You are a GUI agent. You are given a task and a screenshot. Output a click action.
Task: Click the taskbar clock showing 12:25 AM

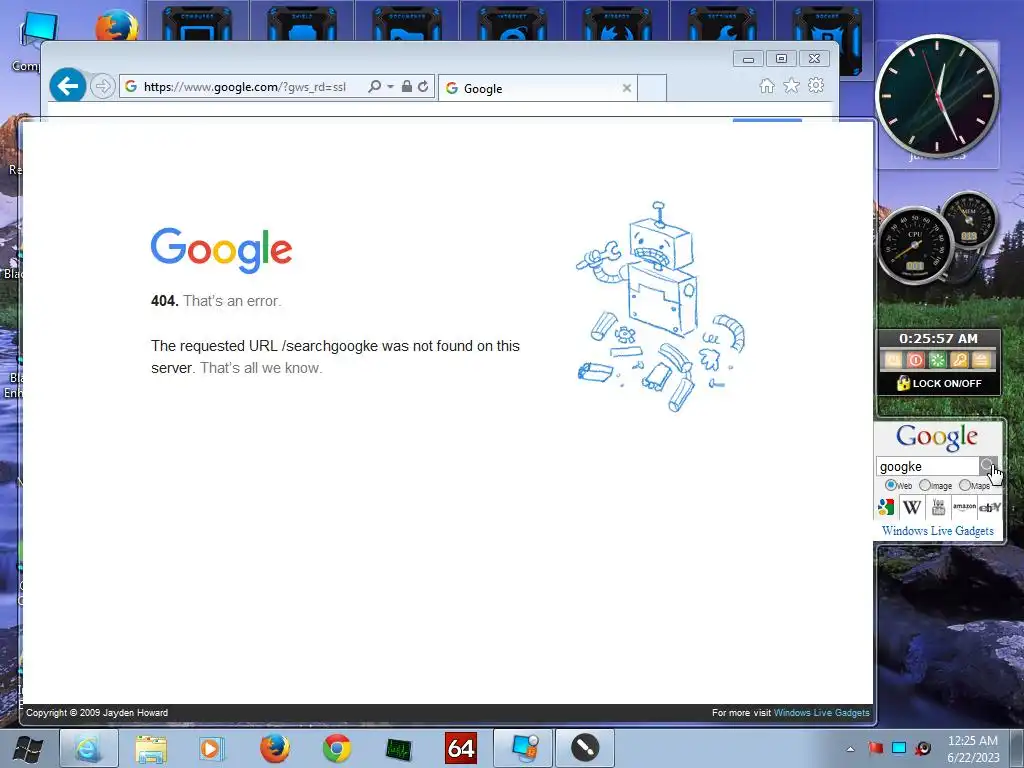tap(973, 748)
